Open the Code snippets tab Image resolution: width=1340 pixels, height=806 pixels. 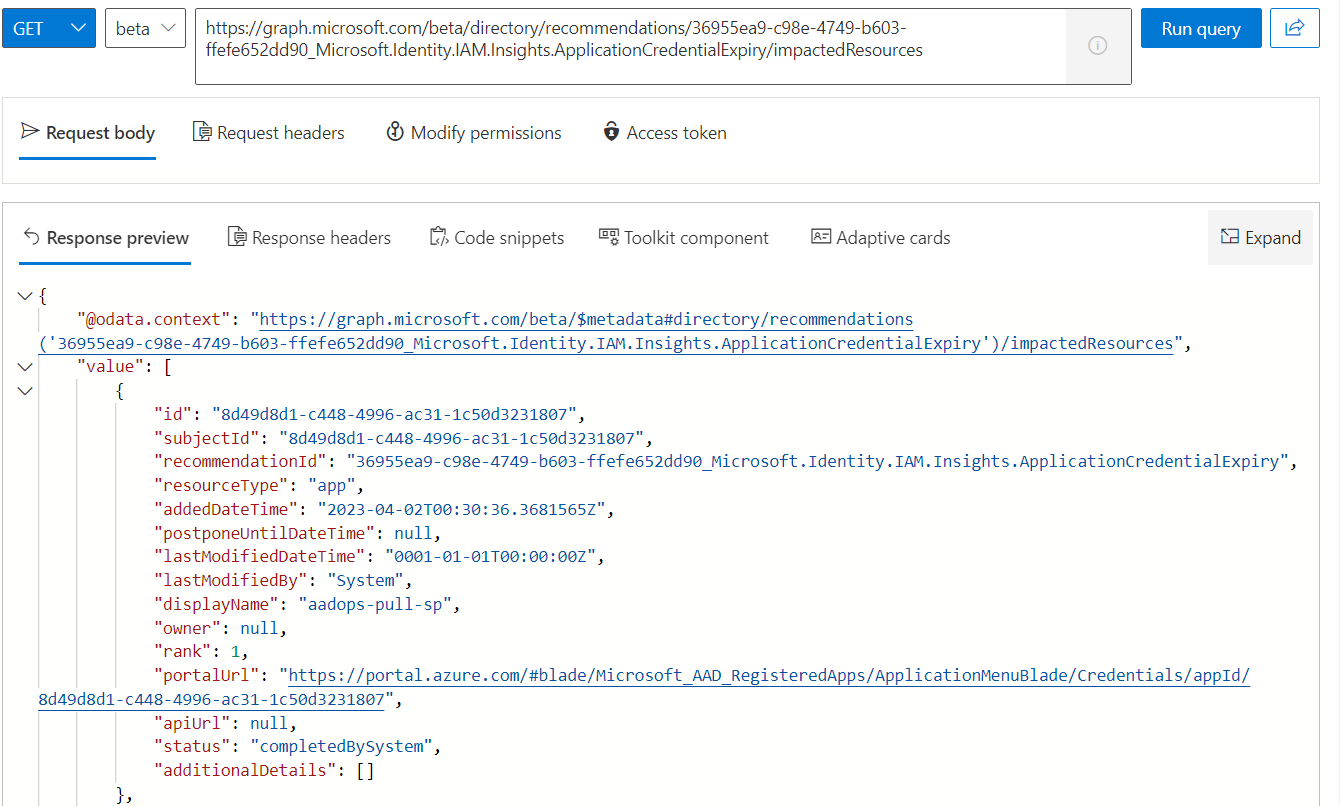(x=497, y=238)
